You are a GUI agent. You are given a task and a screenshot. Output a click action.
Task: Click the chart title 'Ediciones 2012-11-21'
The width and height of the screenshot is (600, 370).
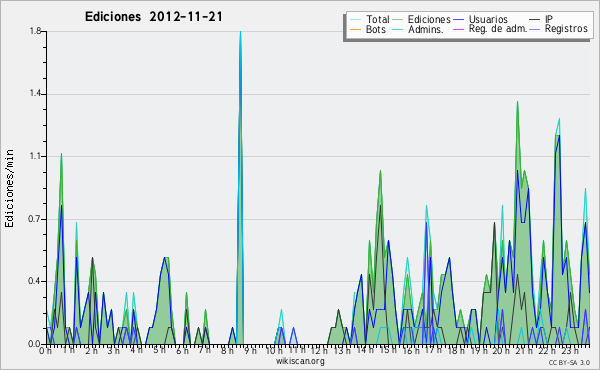point(153,17)
